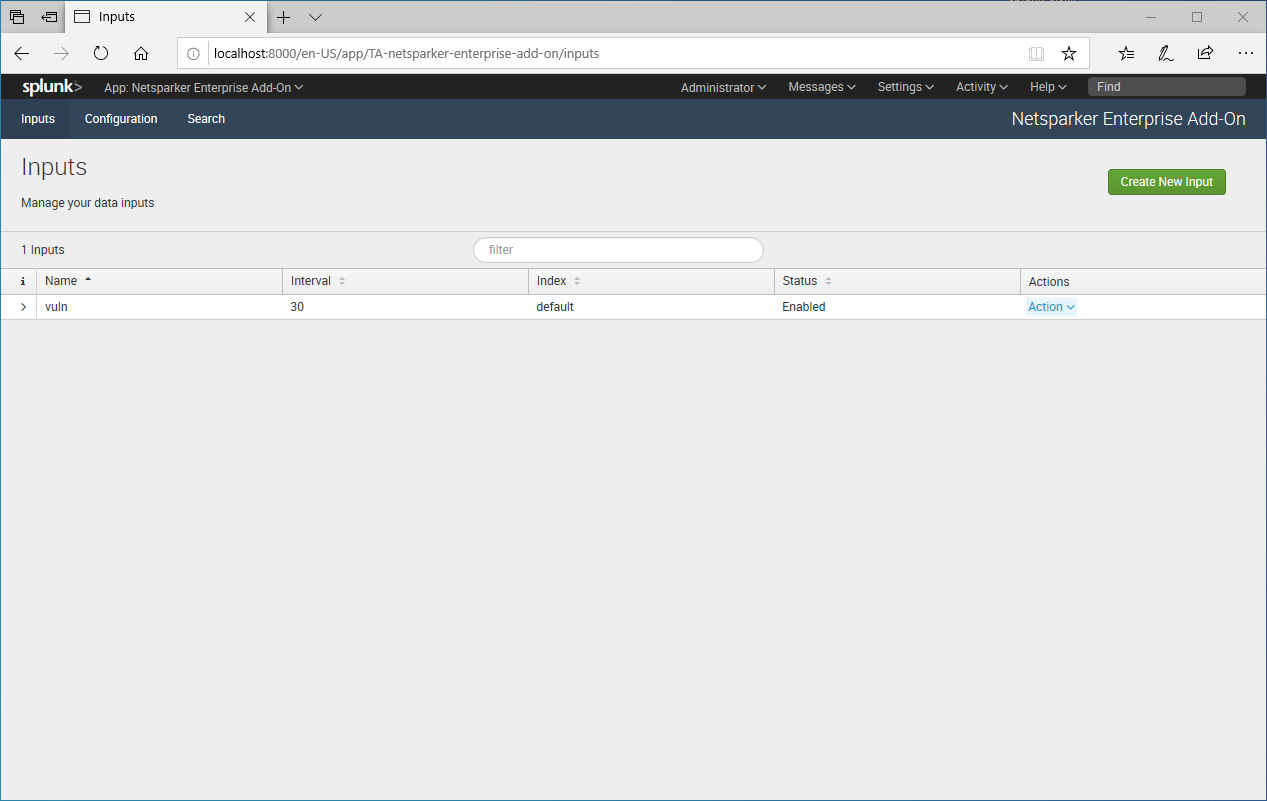This screenshot has height=801, width=1267.
Task: Go back using the browser back arrow
Action: 21,53
